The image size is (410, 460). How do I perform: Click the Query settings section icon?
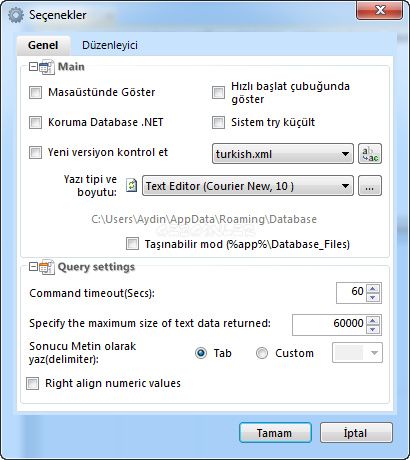(x=46, y=267)
